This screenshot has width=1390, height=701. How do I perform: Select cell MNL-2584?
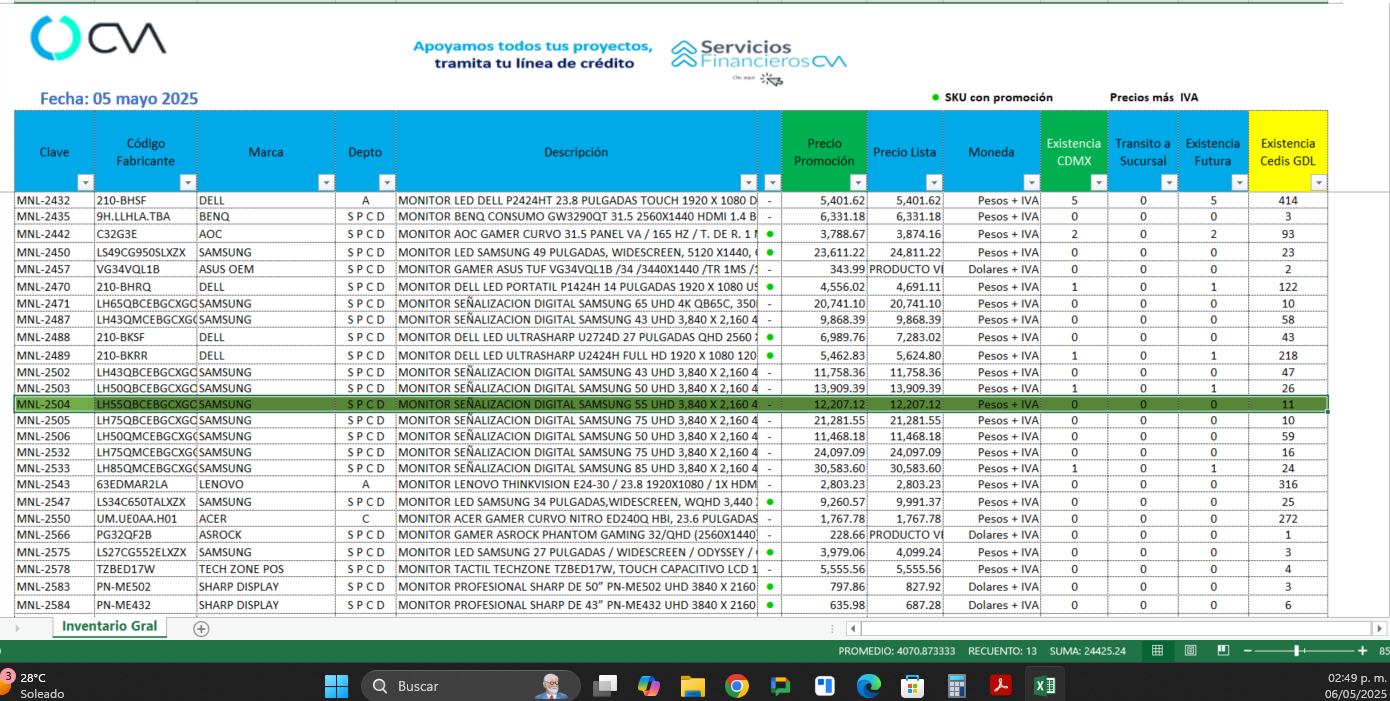pos(54,605)
